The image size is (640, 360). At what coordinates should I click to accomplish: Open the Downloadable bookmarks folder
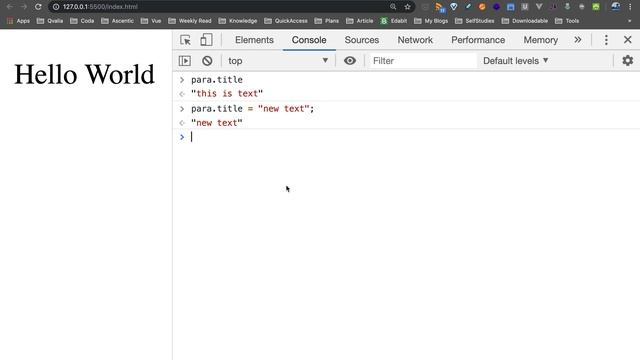click(x=525, y=21)
